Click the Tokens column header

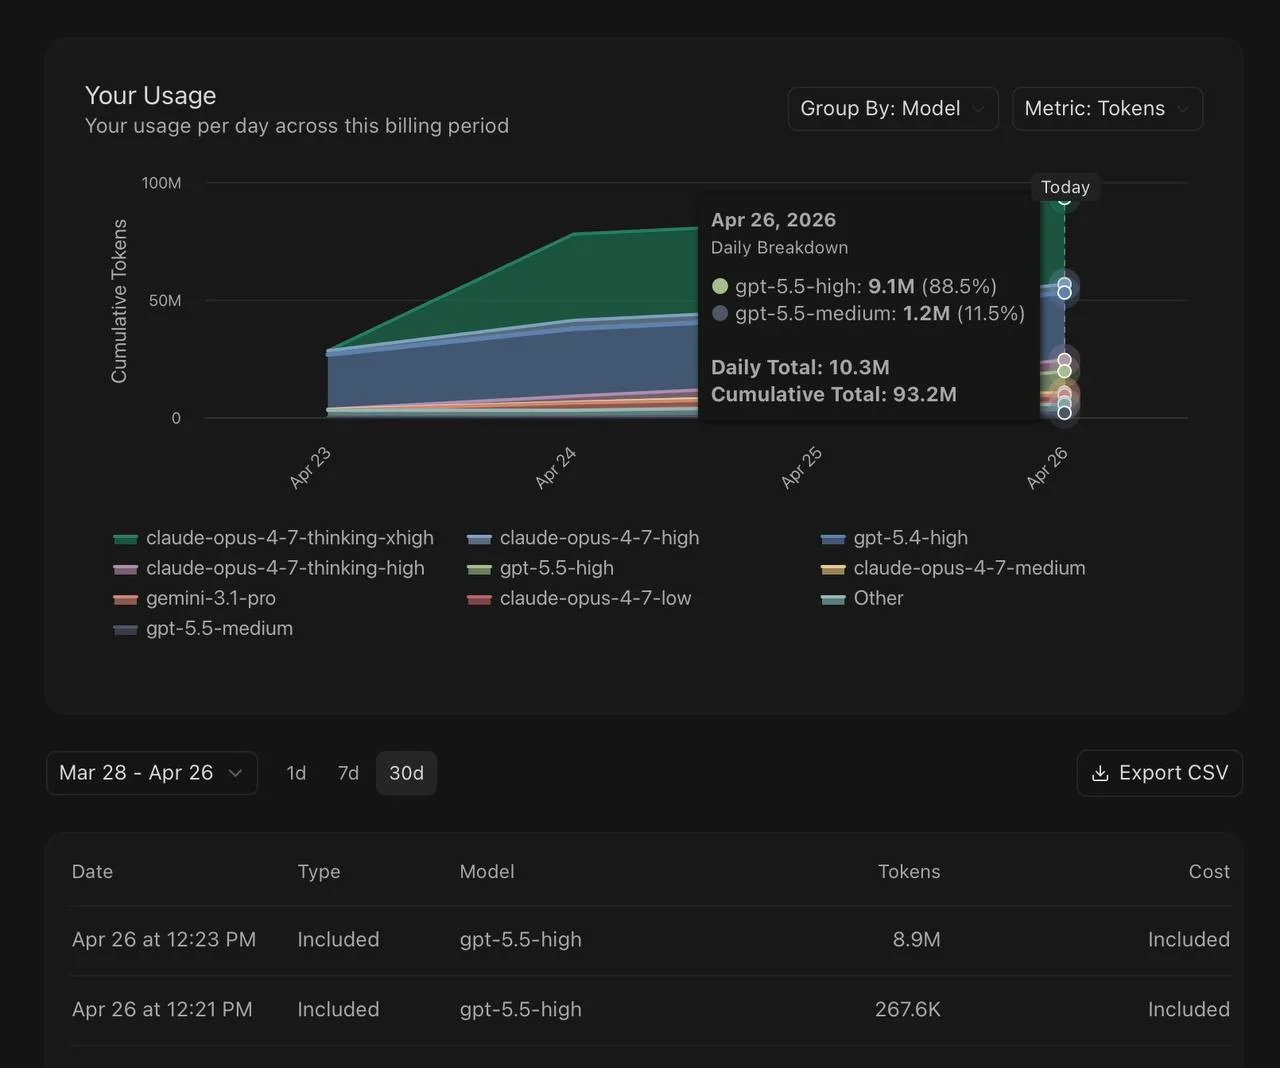[909, 872]
